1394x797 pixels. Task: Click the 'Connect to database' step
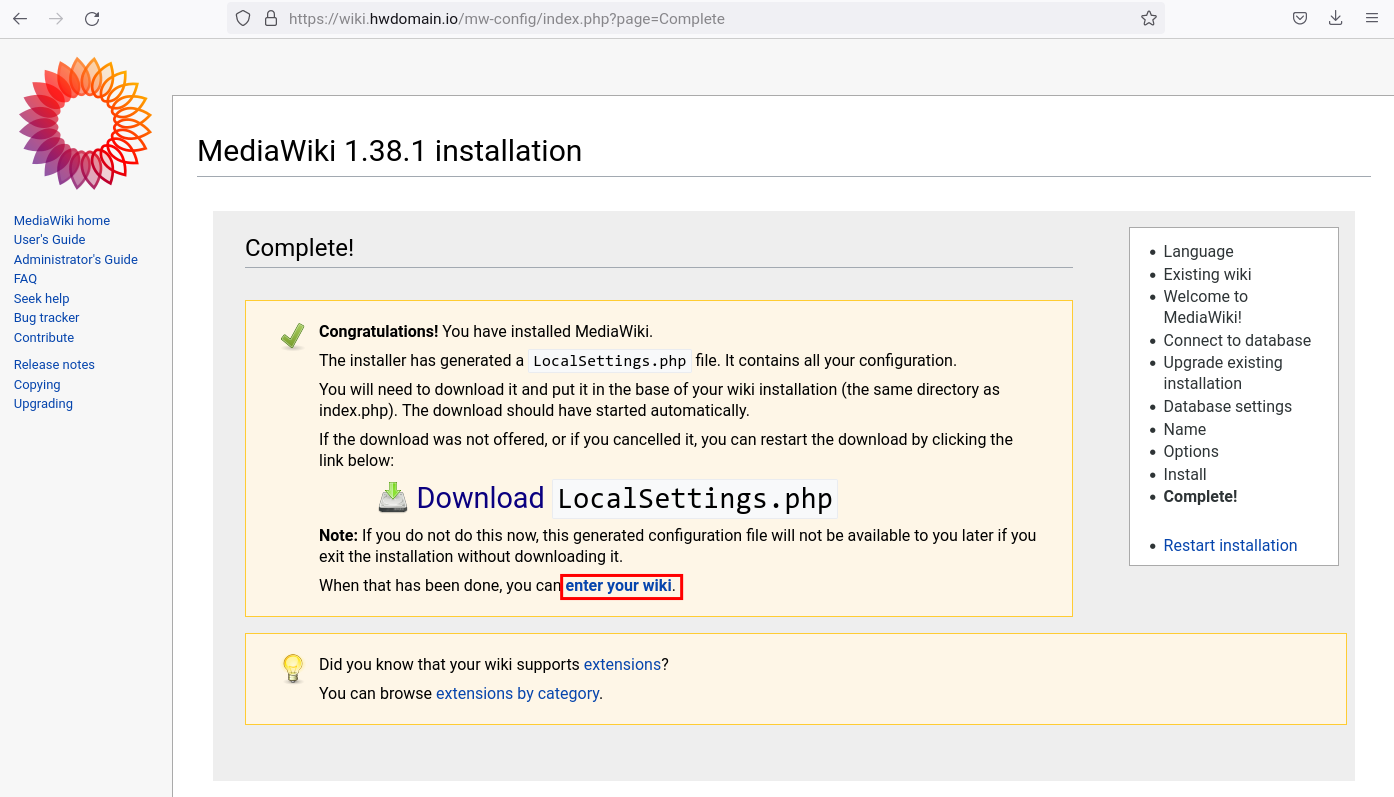click(x=1237, y=340)
